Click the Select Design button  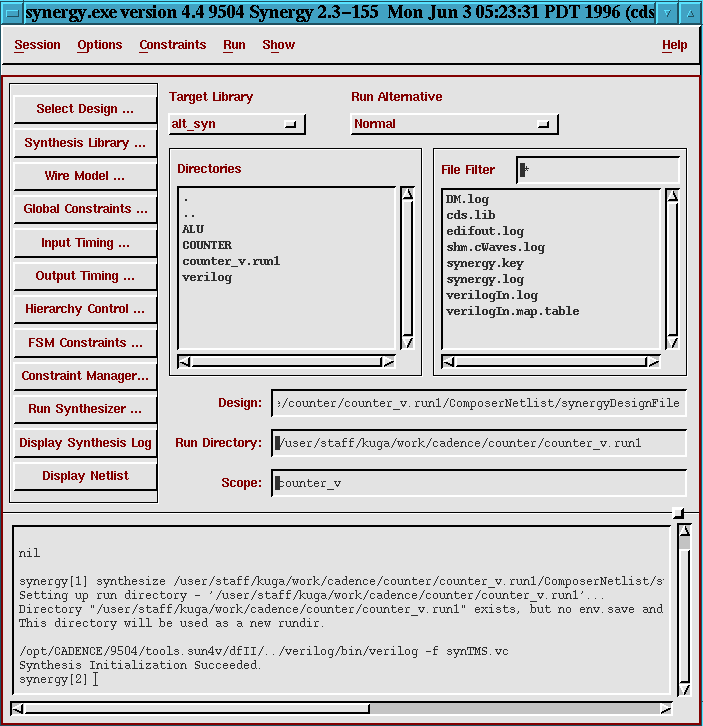(x=85, y=109)
